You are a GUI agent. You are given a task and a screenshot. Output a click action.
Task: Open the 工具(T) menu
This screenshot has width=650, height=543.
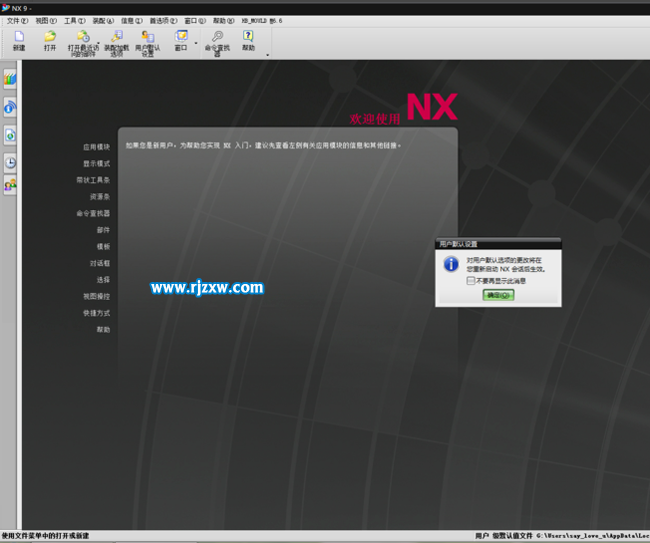(75, 21)
